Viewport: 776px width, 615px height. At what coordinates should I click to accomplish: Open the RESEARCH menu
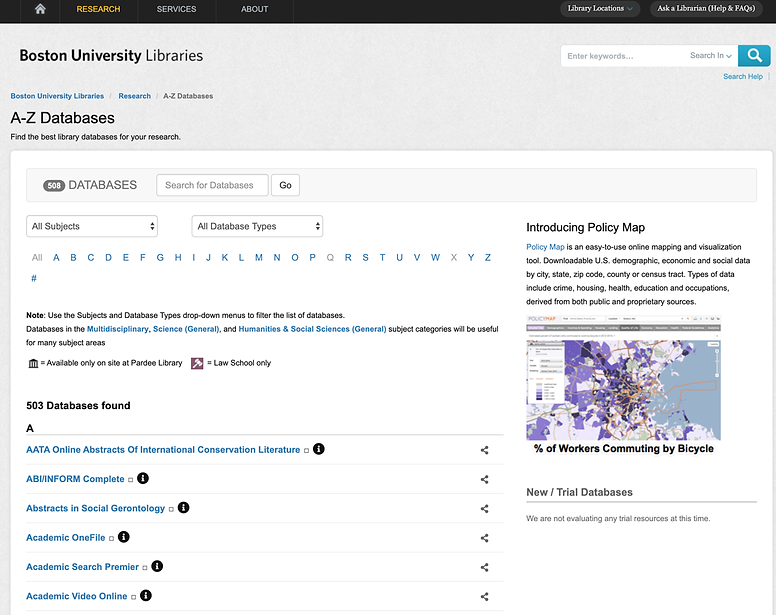click(98, 9)
